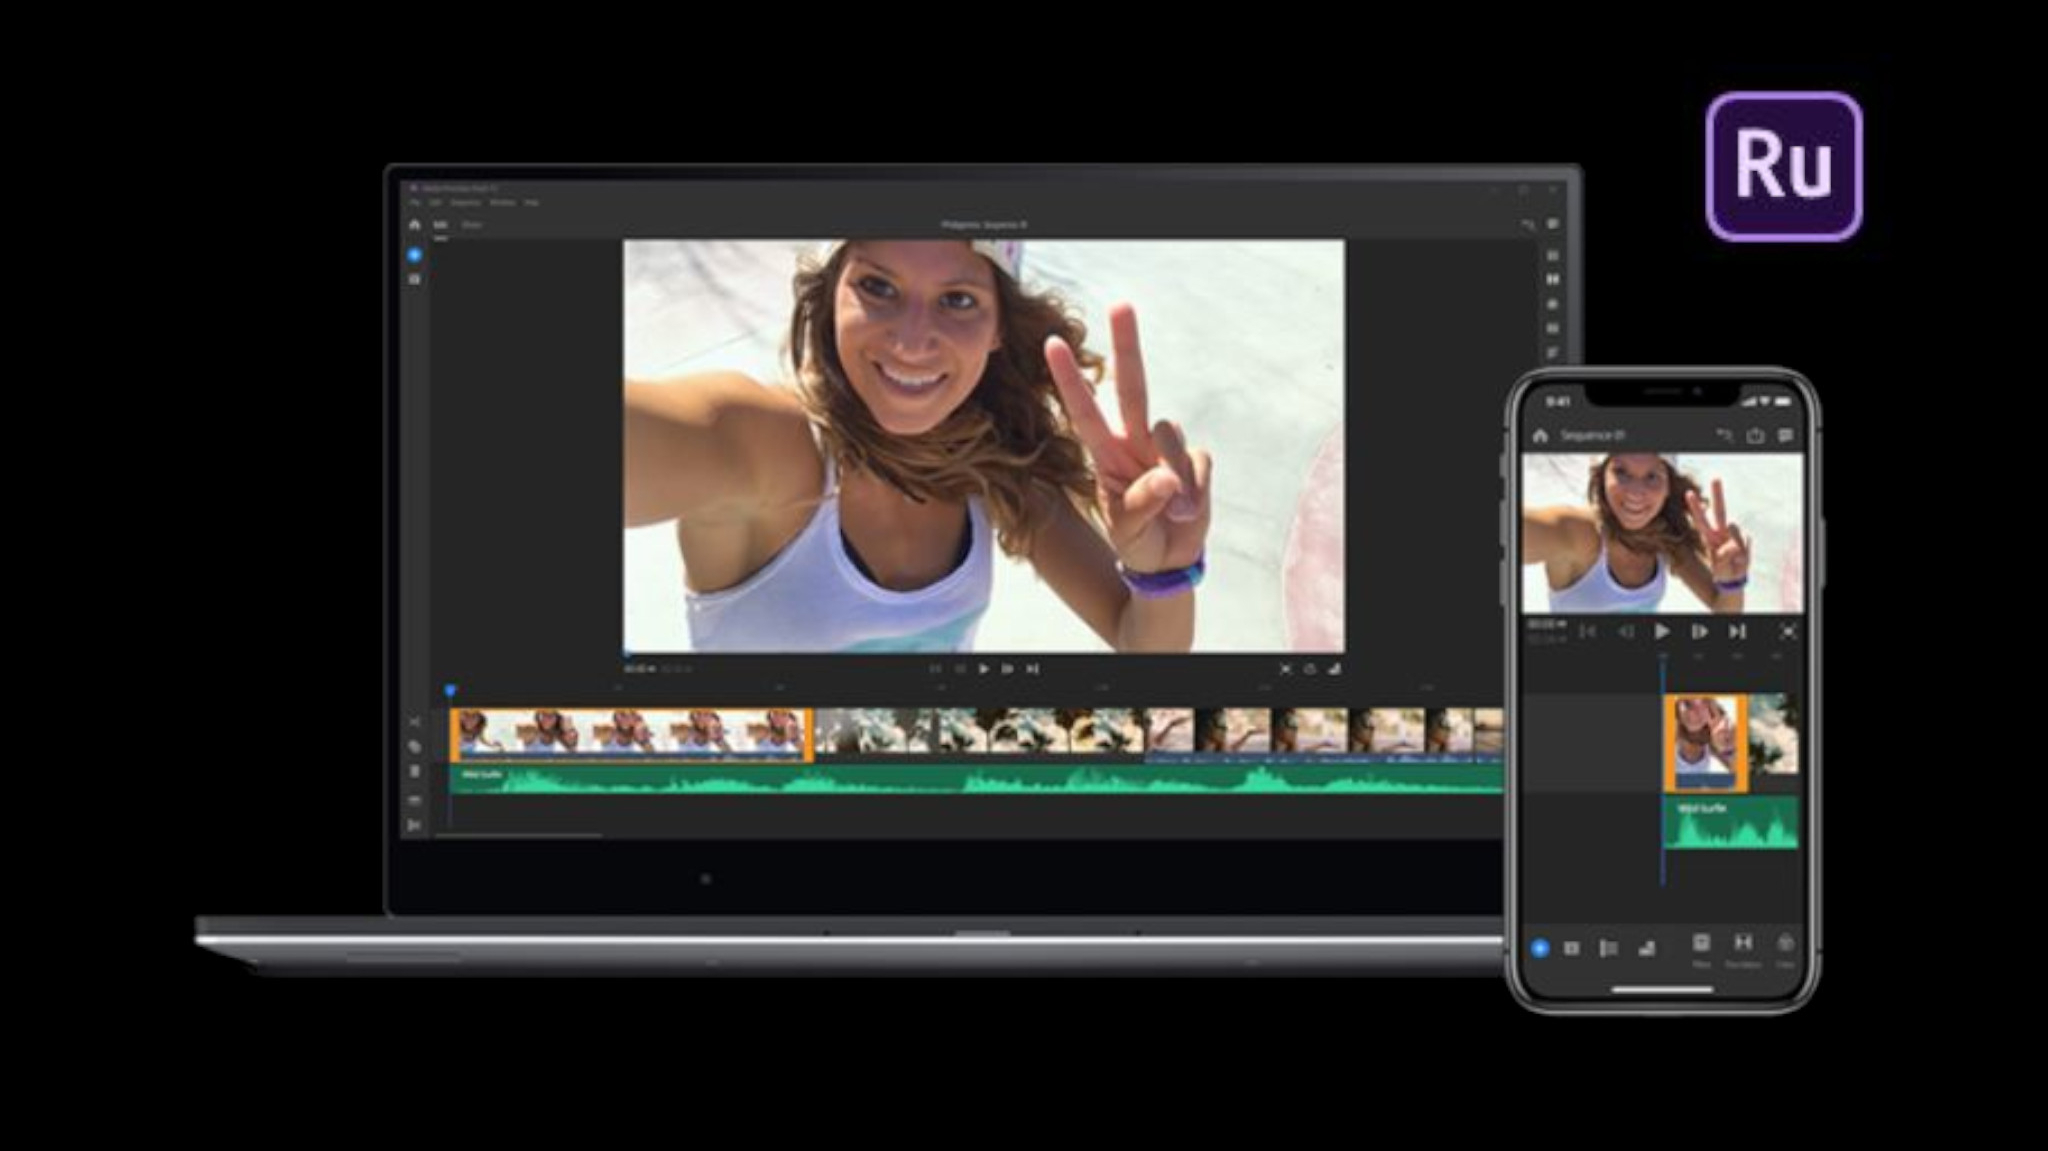
Task: Click the Adobe Premiere Rush Ru logo
Action: click(1783, 167)
